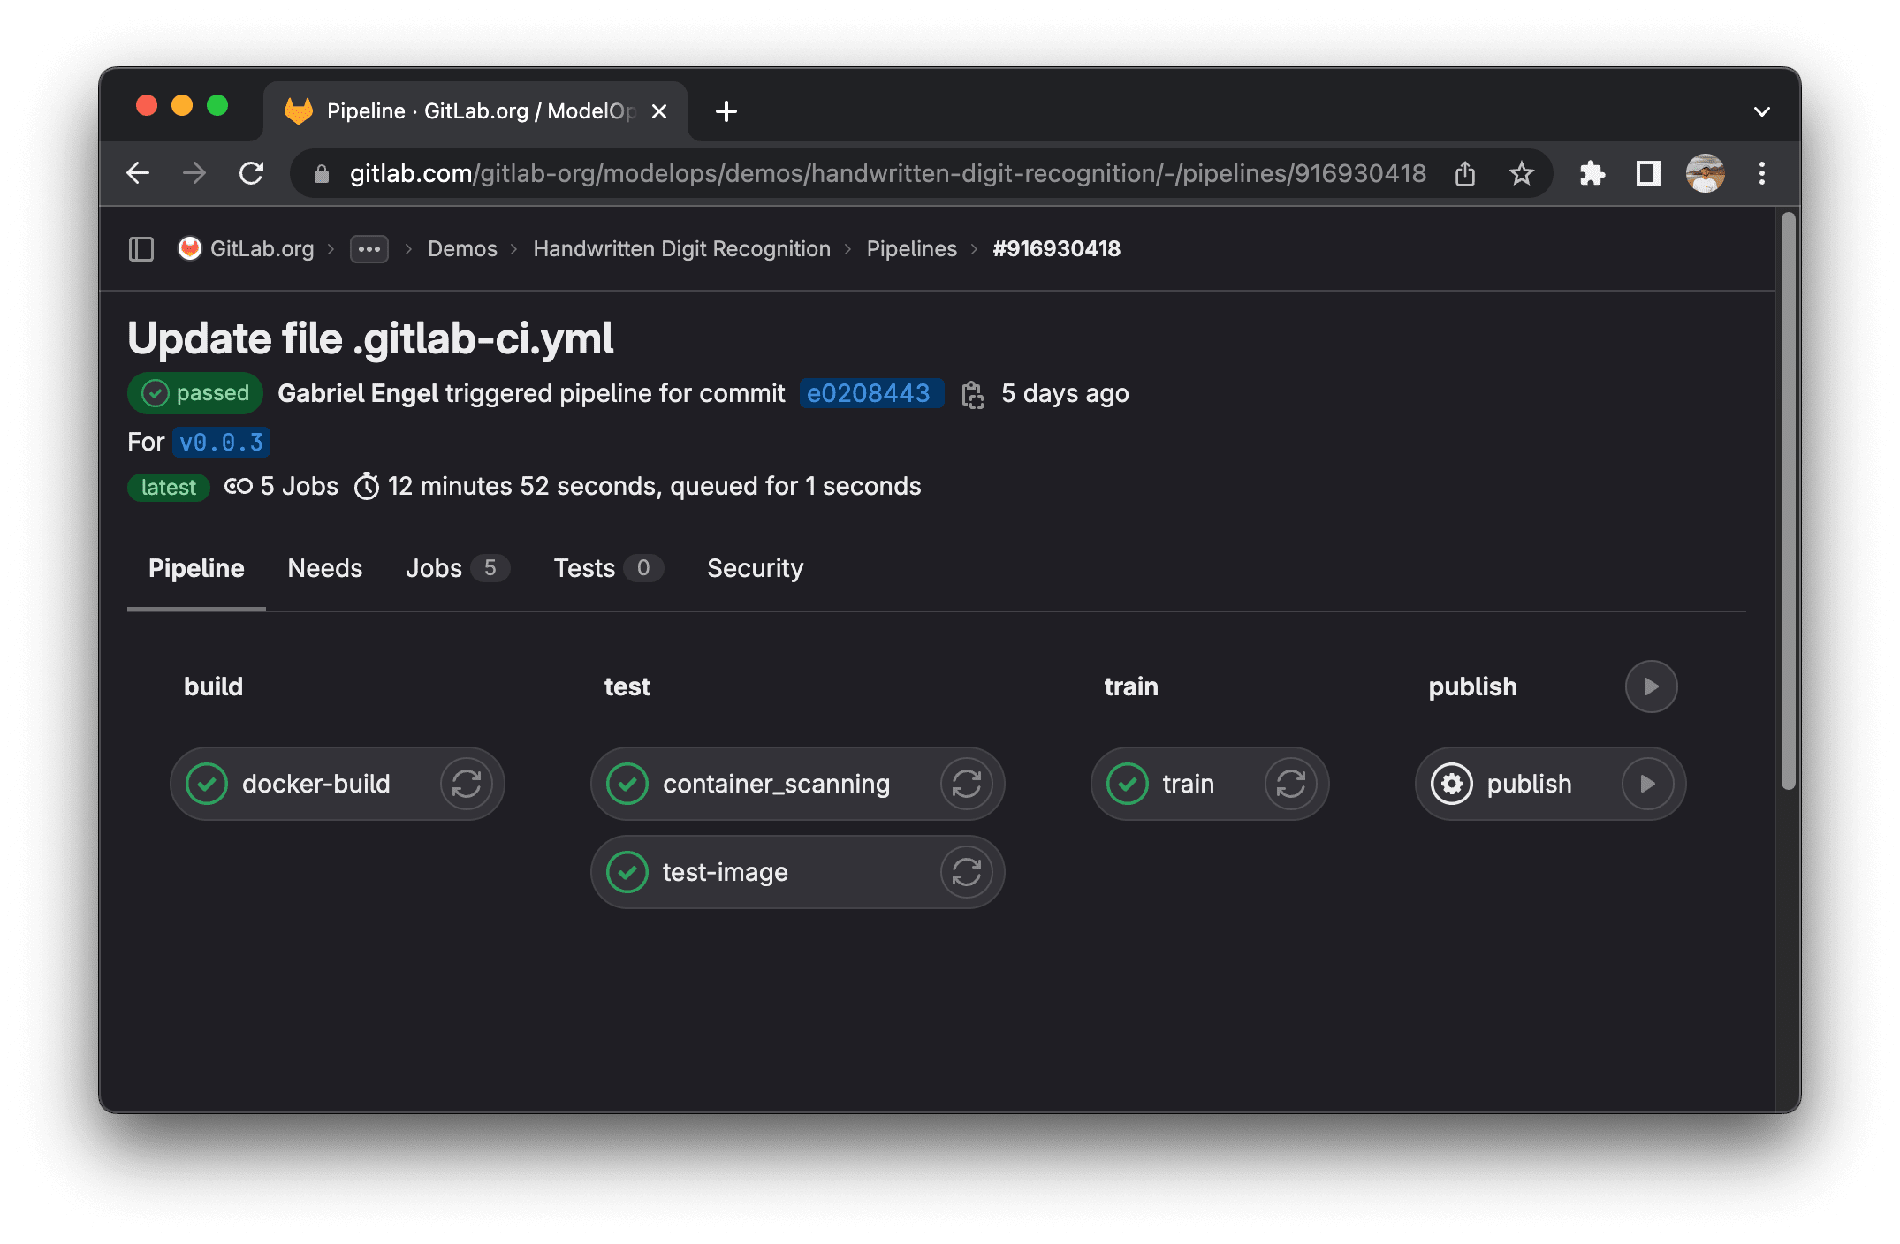Retry the container_scanning job

tap(966, 784)
